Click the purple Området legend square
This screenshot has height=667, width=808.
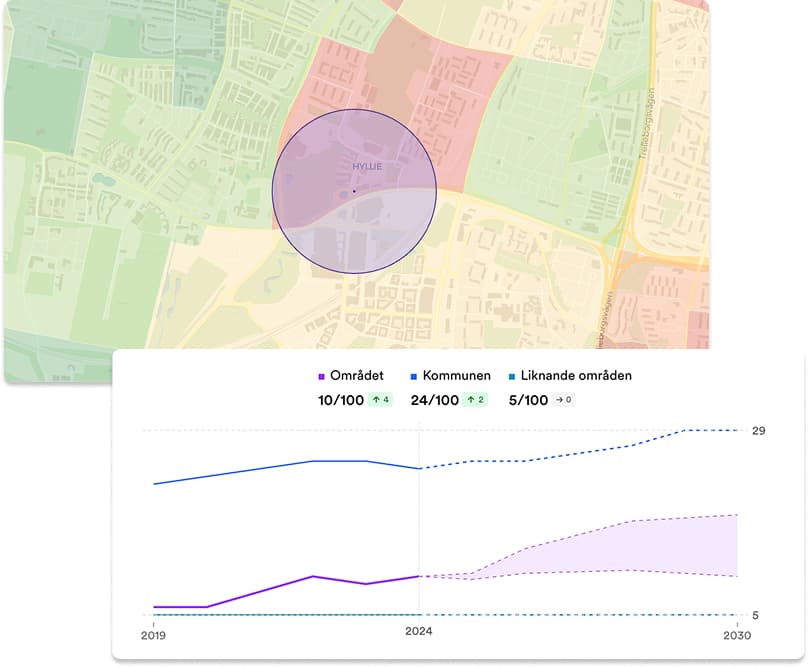click(x=321, y=376)
